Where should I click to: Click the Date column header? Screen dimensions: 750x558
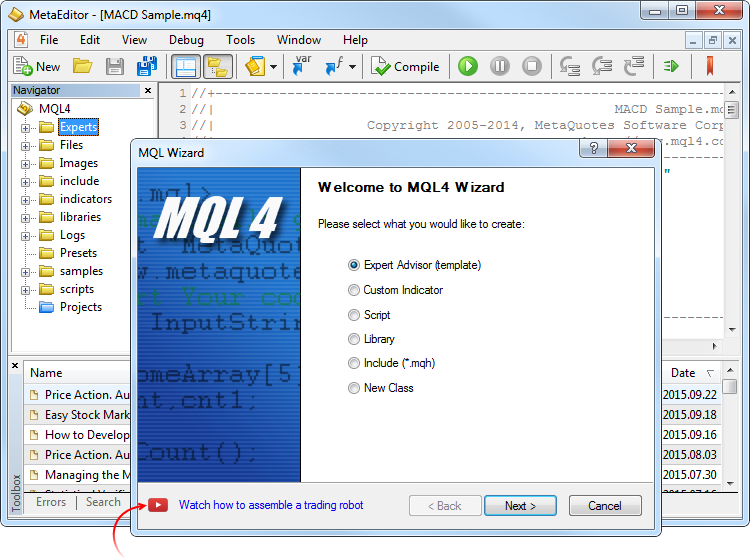coord(683,373)
